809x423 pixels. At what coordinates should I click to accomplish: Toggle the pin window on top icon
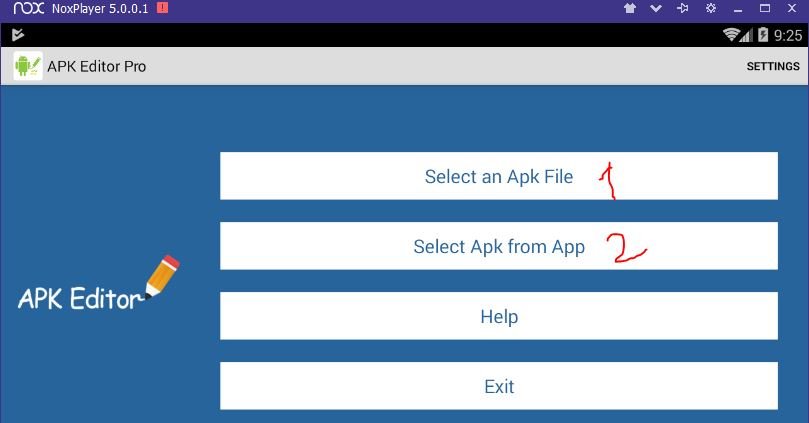[x=683, y=8]
